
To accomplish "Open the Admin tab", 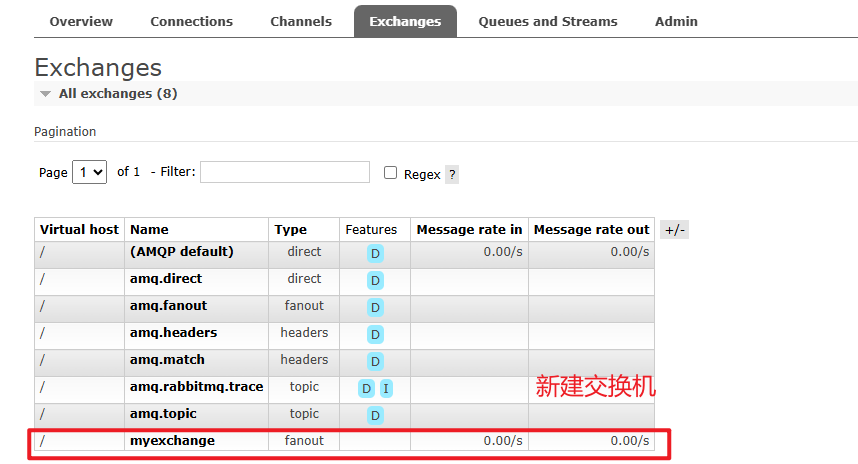I will coord(676,21).
